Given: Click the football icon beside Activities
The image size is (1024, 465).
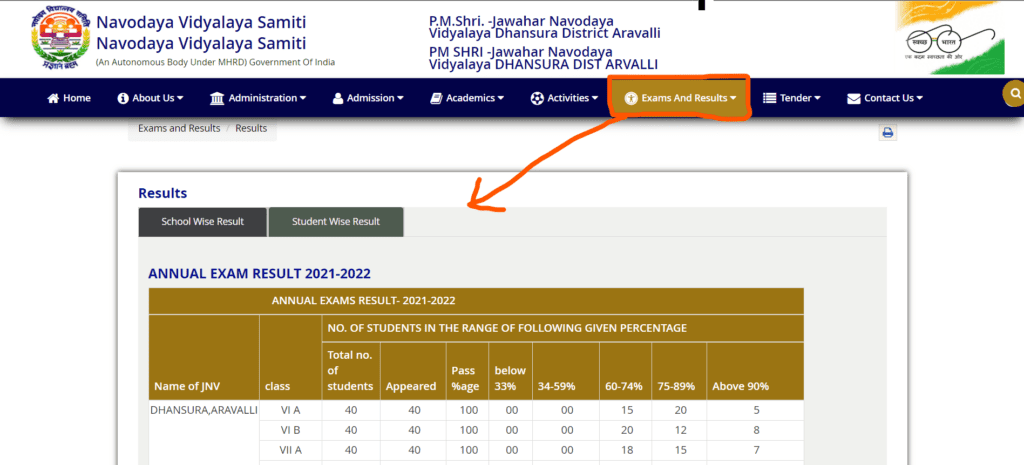Looking at the screenshot, I should pos(537,98).
